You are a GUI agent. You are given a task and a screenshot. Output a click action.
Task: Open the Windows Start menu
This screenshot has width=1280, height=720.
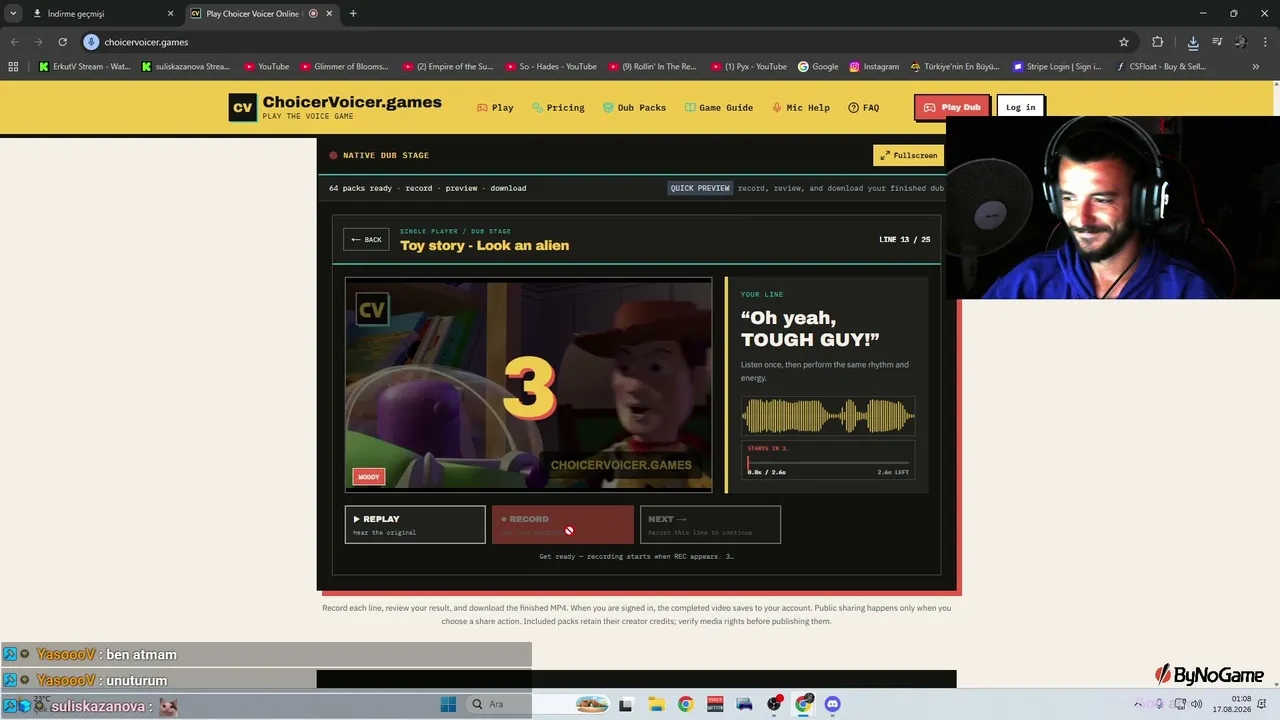tap(448, 704)
